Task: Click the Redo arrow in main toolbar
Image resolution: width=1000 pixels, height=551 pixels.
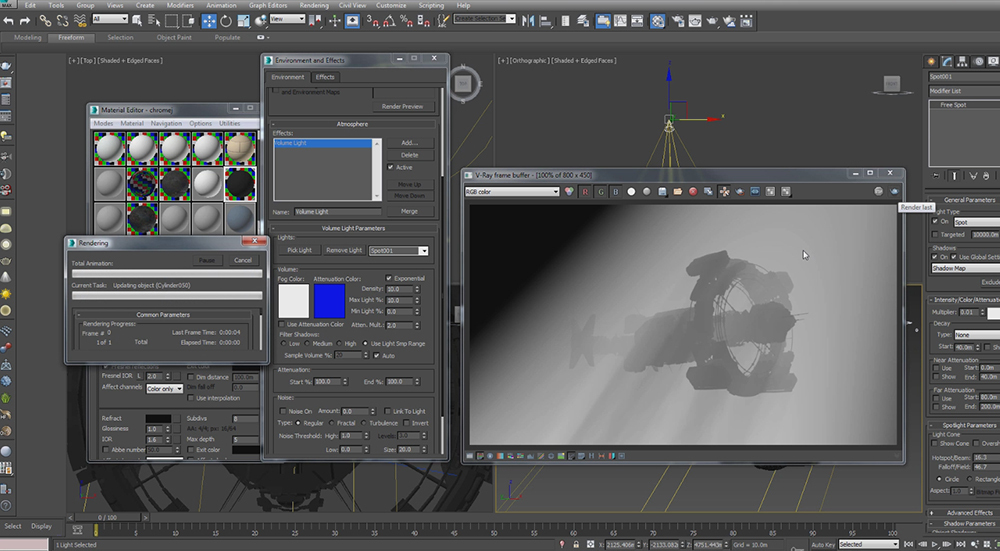Action: point(25,20)
